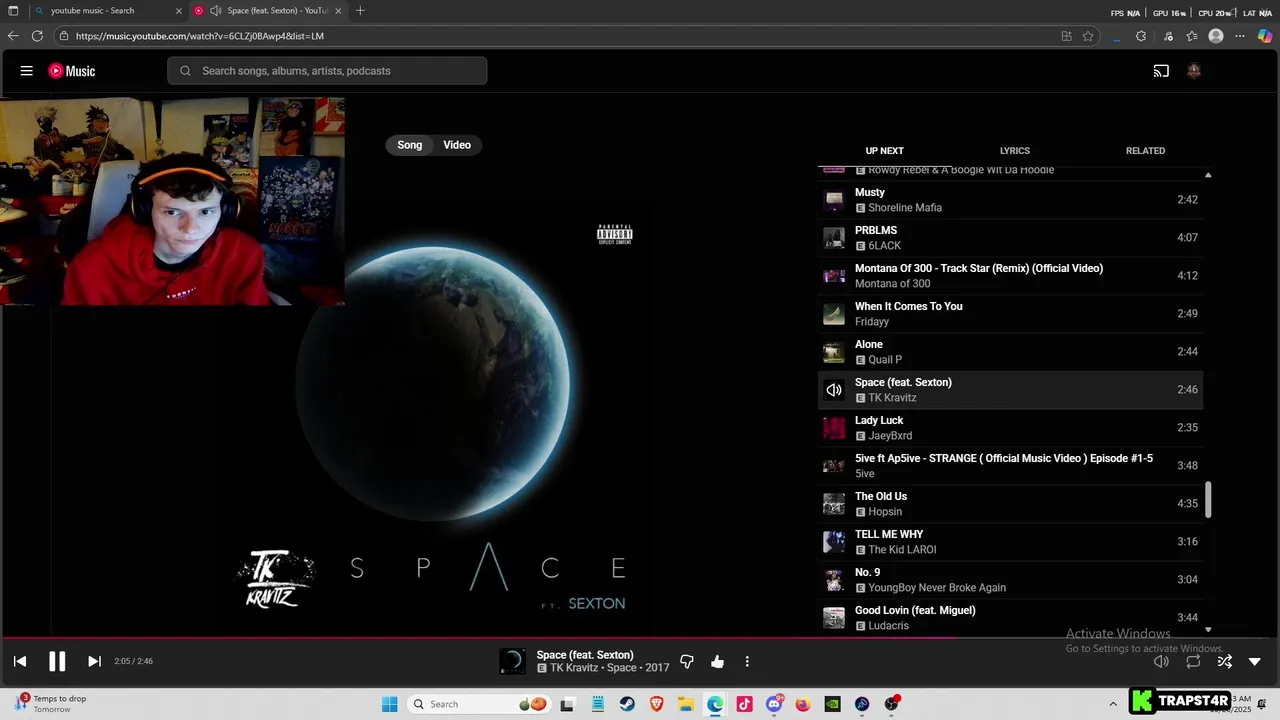Bookmark this page with the star icon
The image size is (1280, 720).
coord(1088,36)
